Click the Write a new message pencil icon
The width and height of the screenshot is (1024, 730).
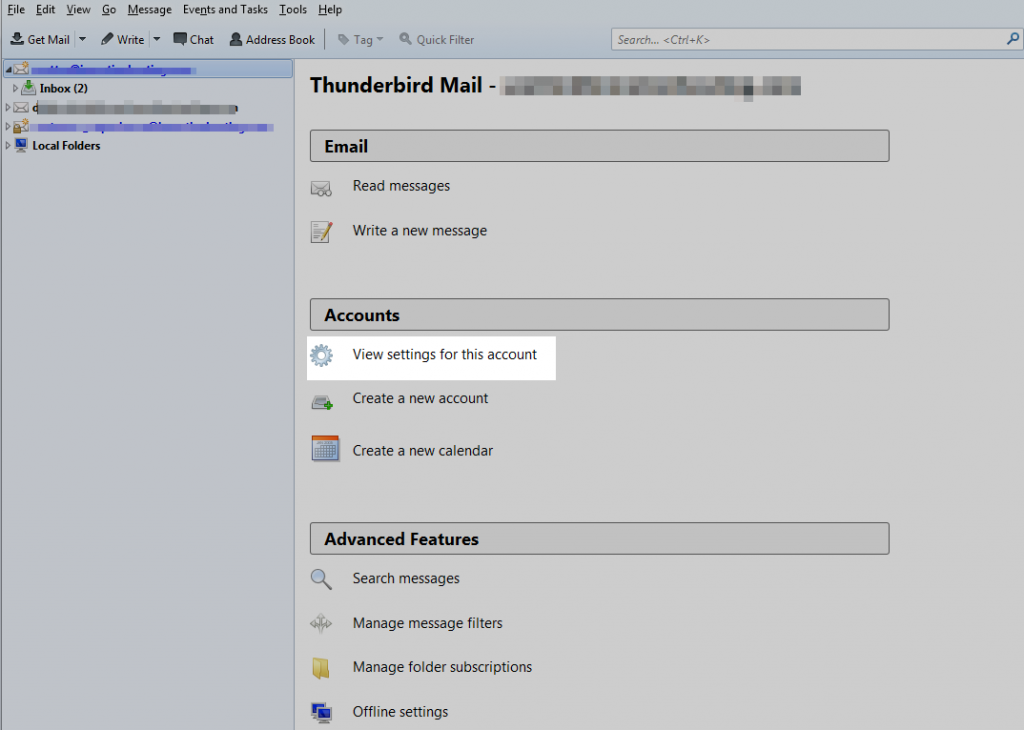click(x=321, y=231)
